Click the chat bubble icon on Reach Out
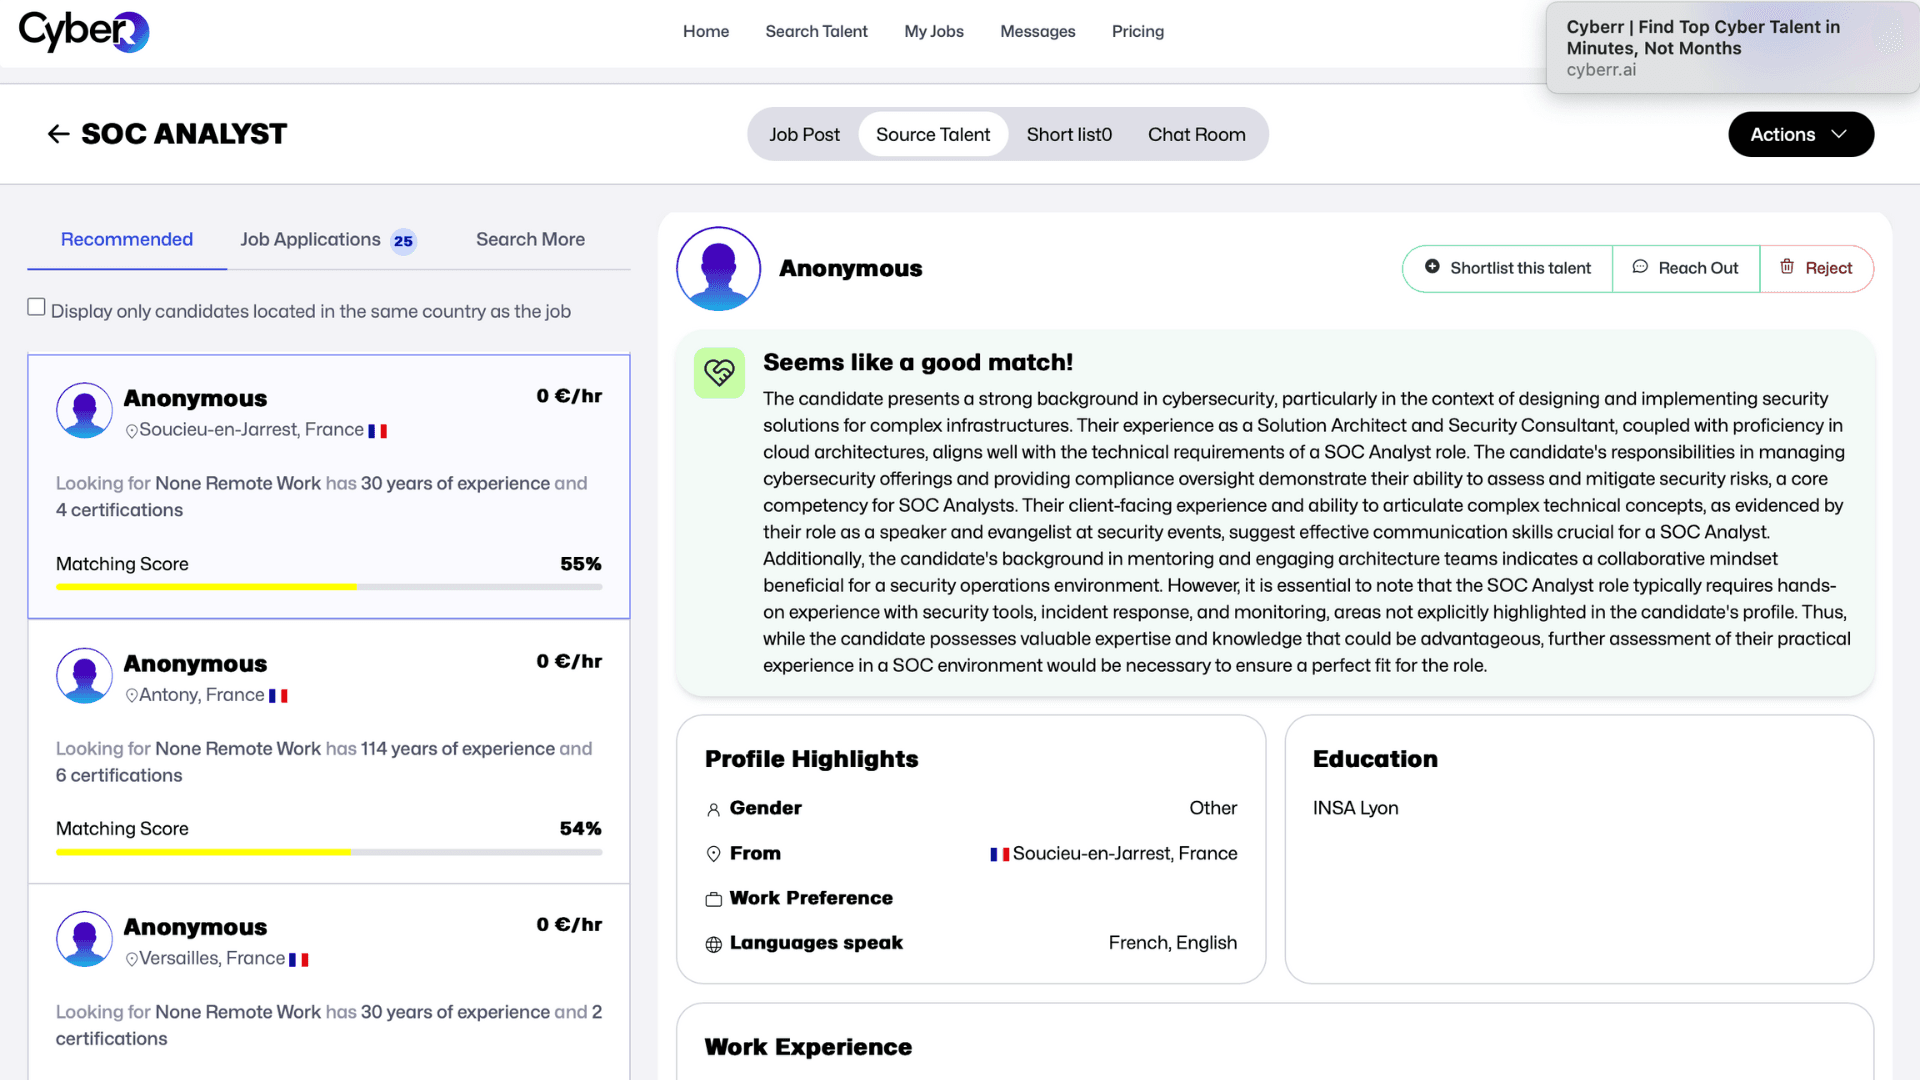This screenshot has width=1920, height=1080. click(x=1640, y=267)
